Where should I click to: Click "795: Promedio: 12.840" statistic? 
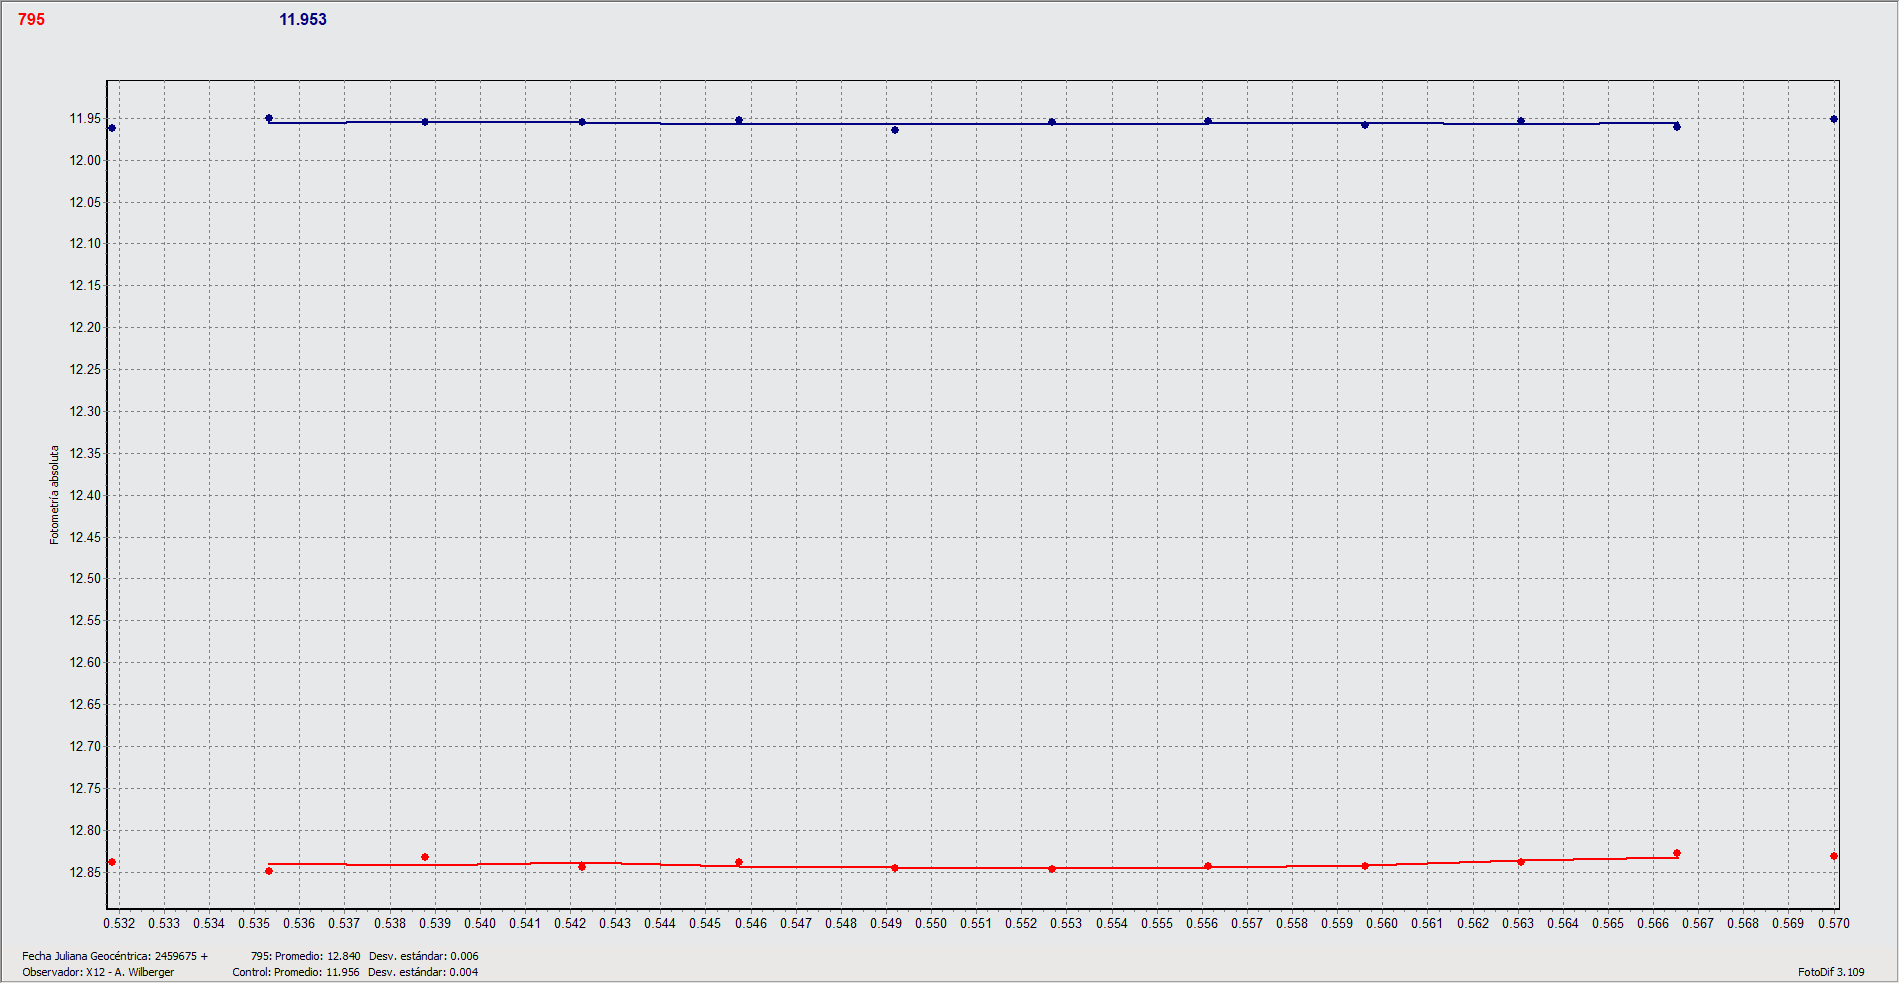click(305, 956)
